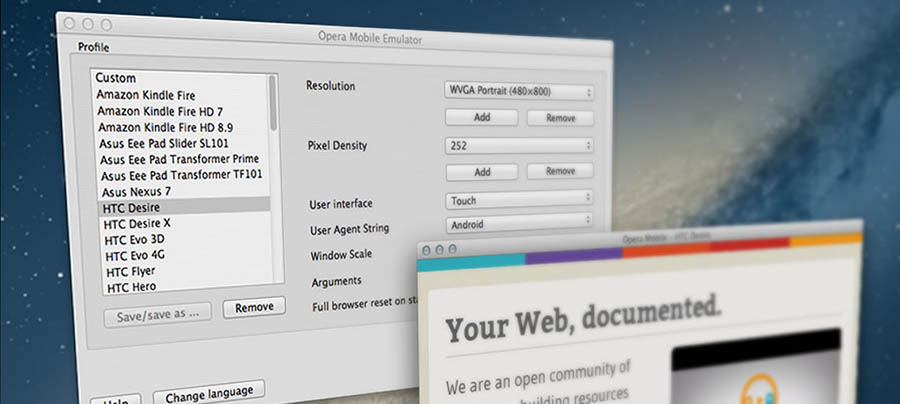900x404 pixels.
Task: Click the Help button
Action: (x=115, y=400)
